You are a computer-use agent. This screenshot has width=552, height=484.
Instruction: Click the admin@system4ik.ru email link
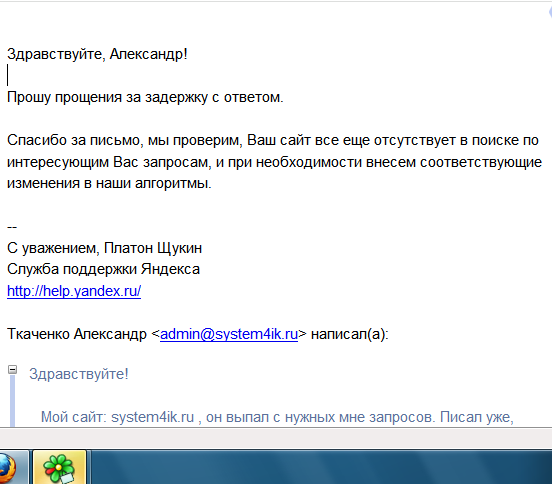[x=229, y=334]
